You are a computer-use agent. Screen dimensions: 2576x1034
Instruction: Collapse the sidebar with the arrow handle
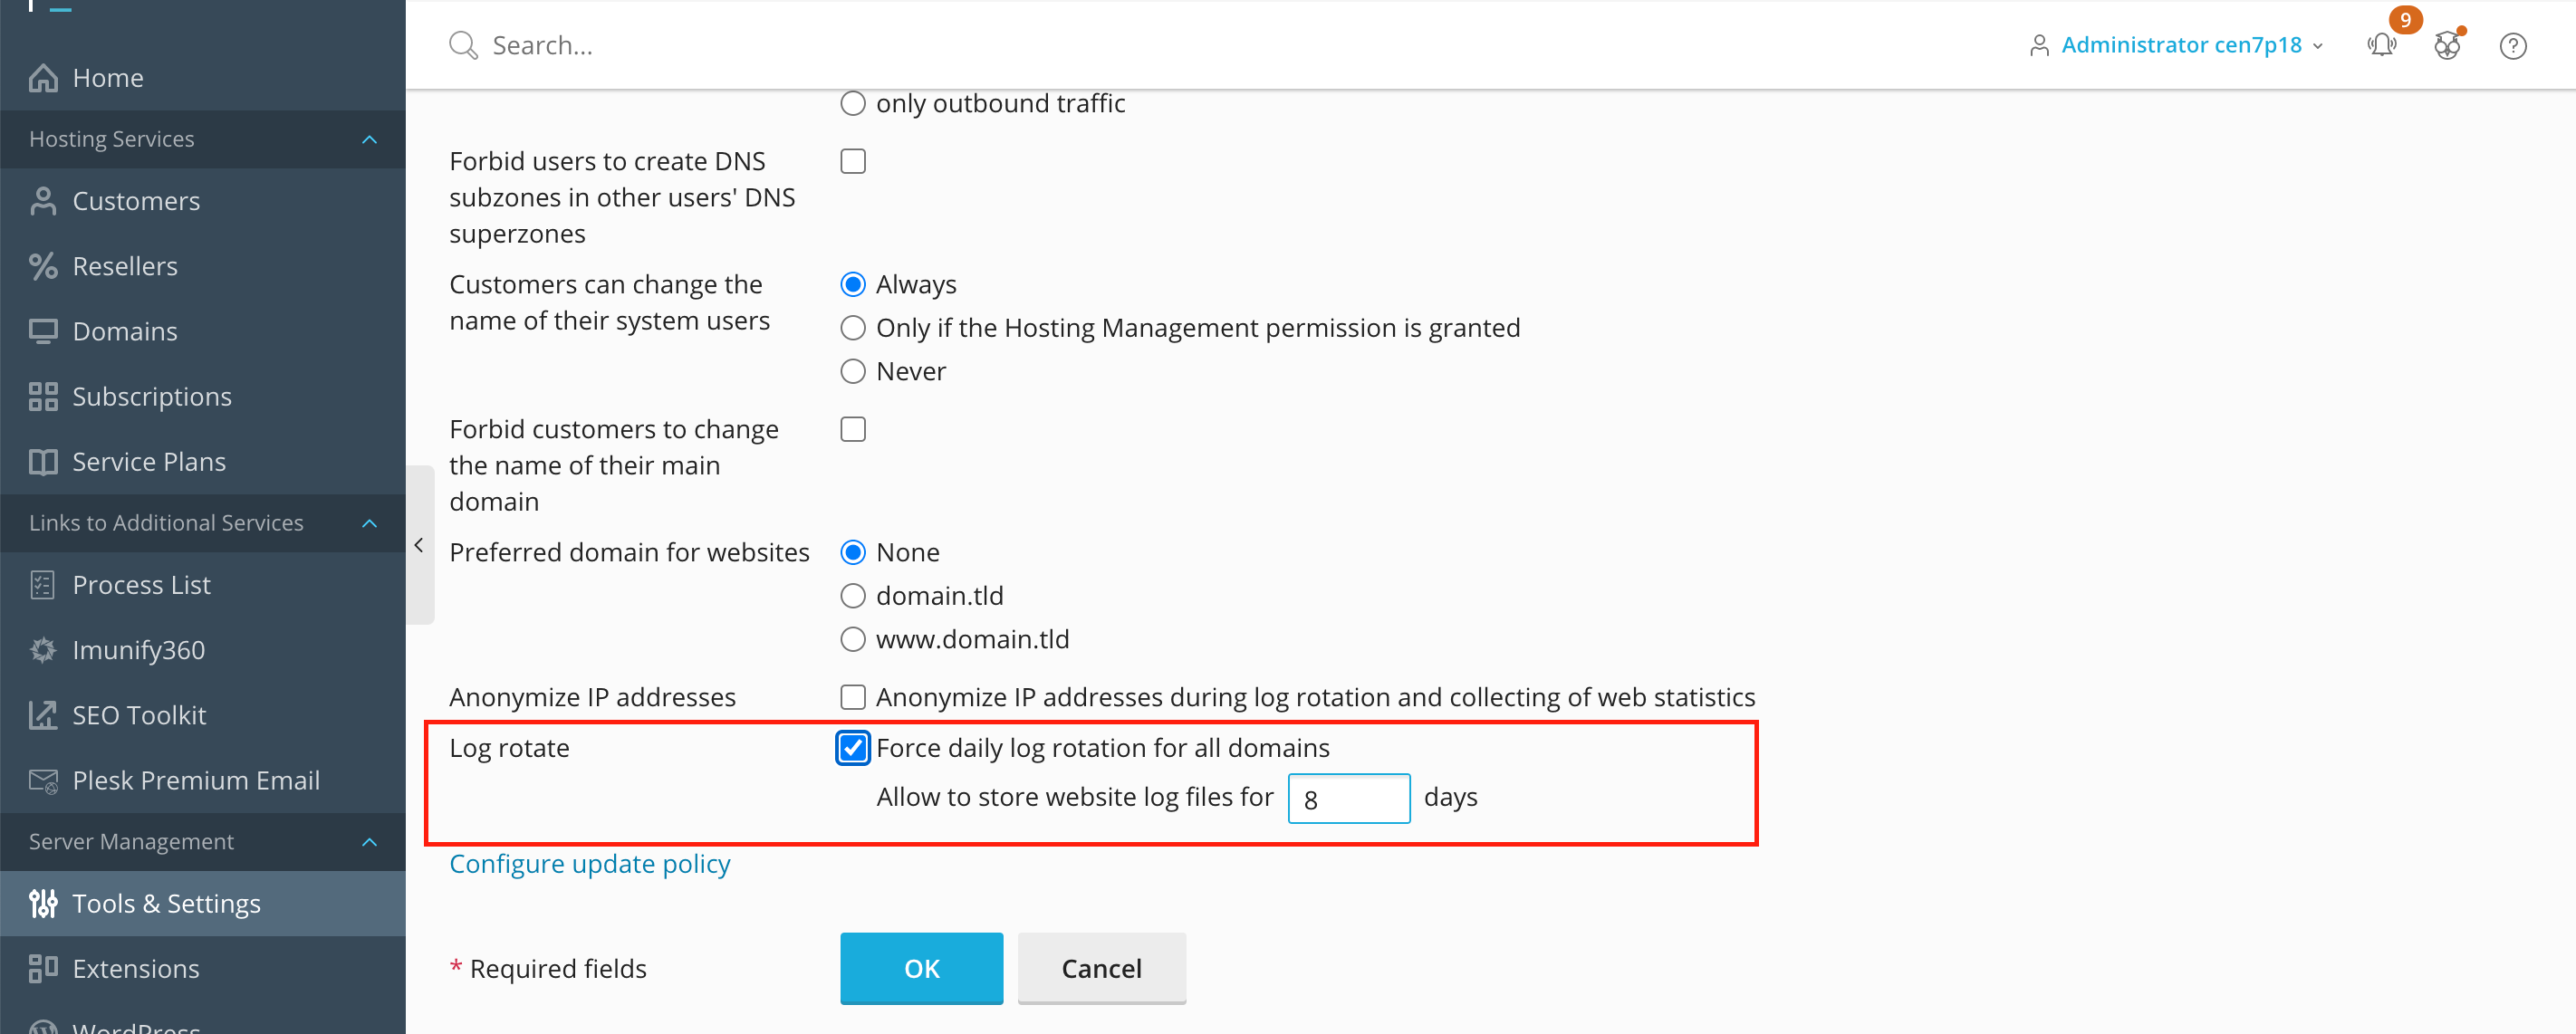(x=419, y=545)
